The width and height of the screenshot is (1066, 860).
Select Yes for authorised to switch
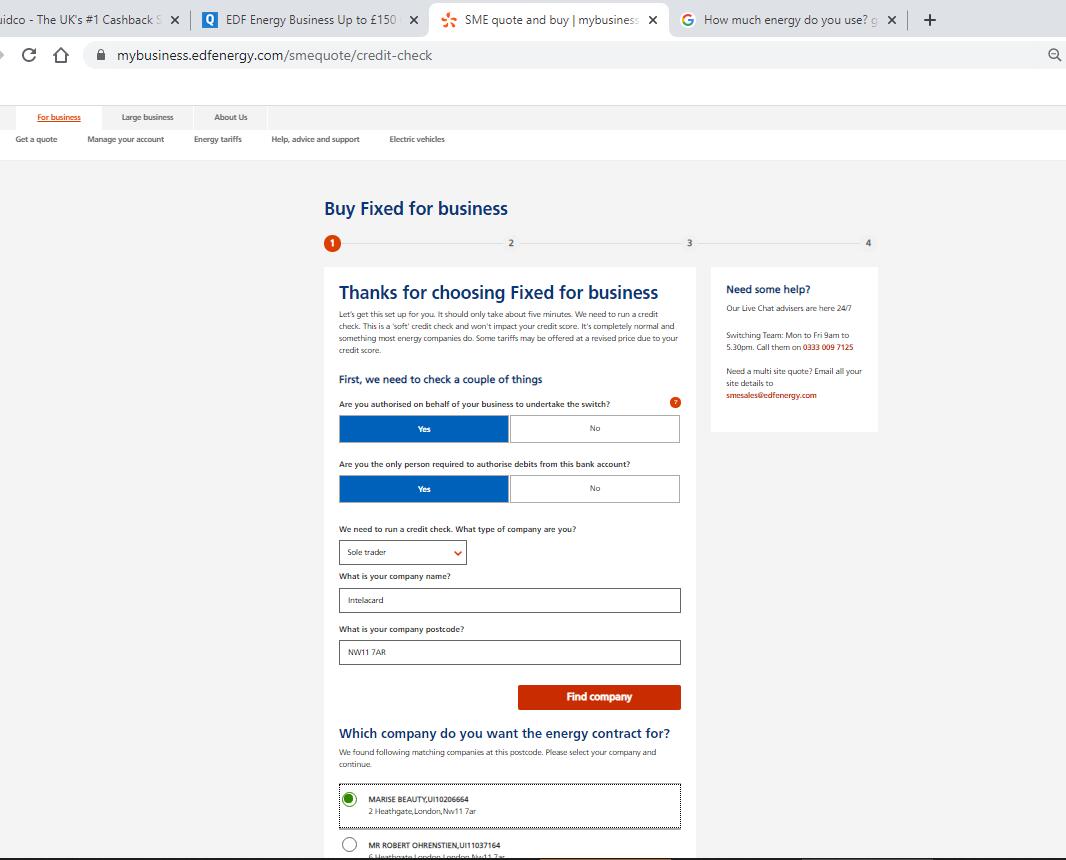pyautogui.click(x=424, y=429)
